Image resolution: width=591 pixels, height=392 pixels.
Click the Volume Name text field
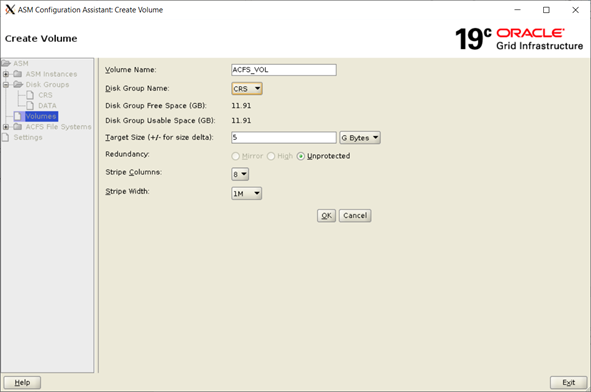(x=284, y=70)
